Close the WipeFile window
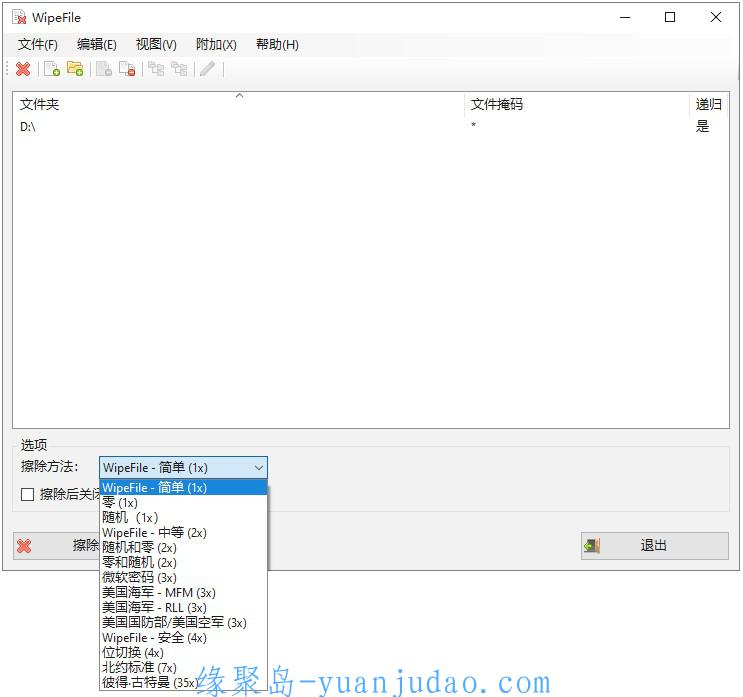The image size is (743, 697). (716, 18)
